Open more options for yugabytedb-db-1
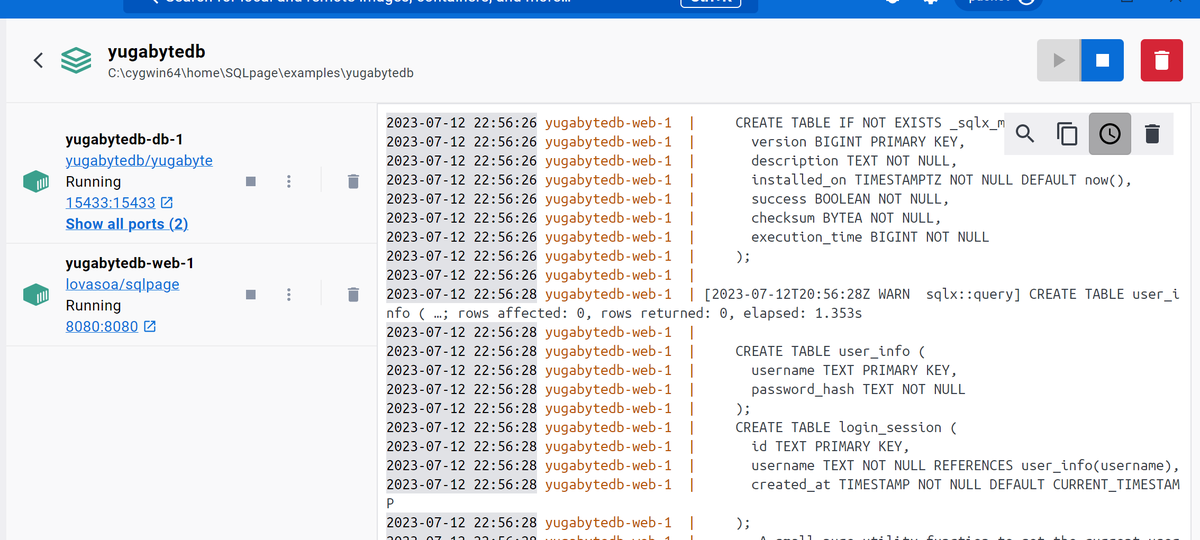Viewport: 1200px width, 540px height. [288, 182]
